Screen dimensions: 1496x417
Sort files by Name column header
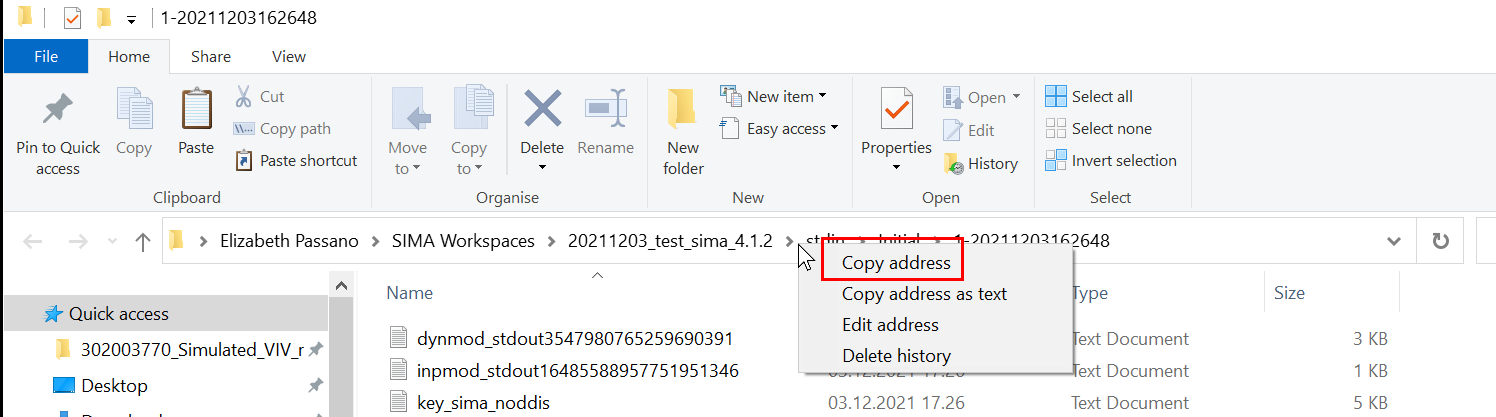409,293
